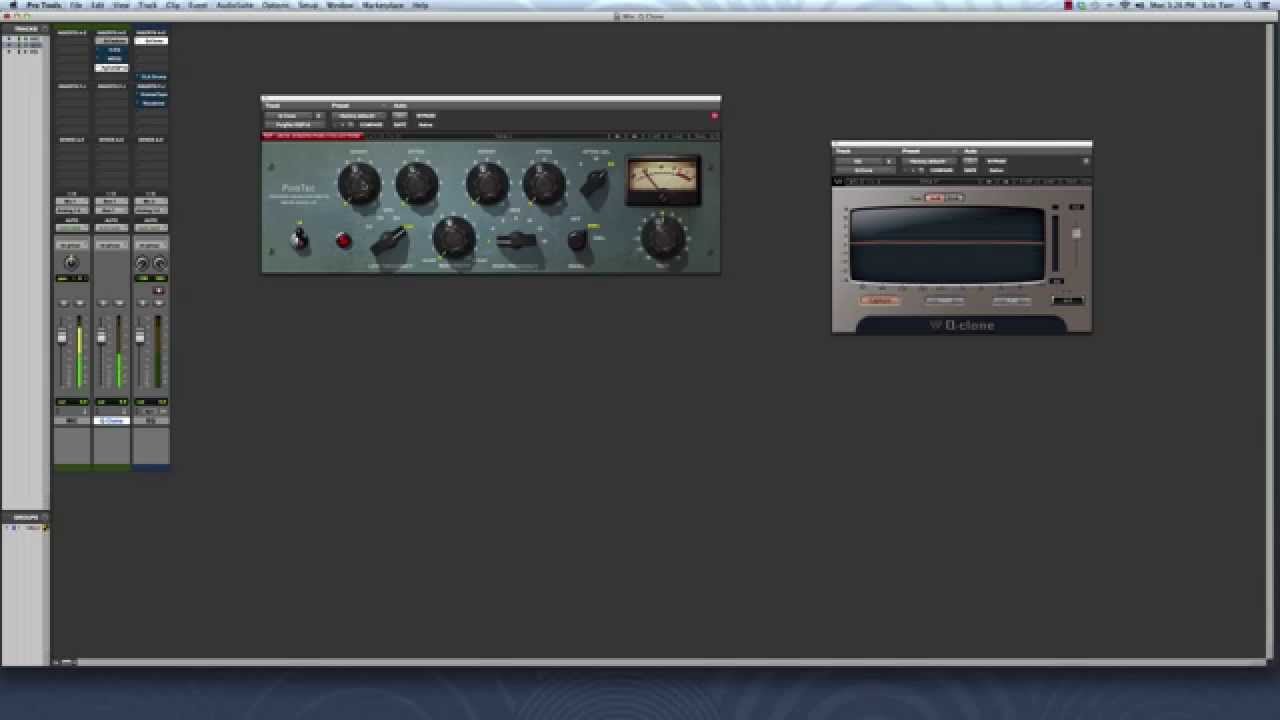This screenshot has height=720, width=1280.
Task: Click the PuigTec output Gain knob
Action: (662, 237)
